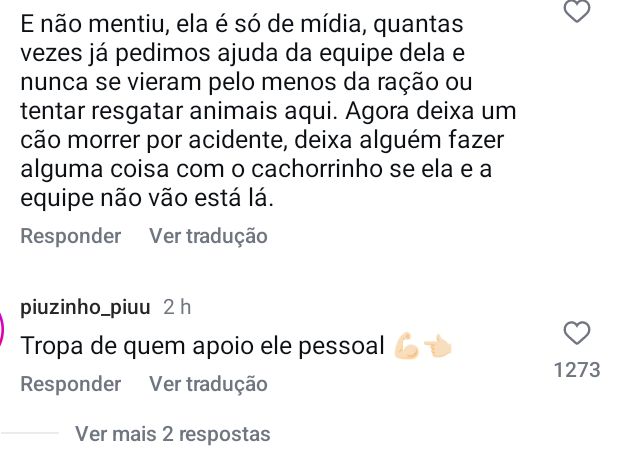Expand Ver mais 2 respostas
The image size is (626, 459).
(172, 435)
